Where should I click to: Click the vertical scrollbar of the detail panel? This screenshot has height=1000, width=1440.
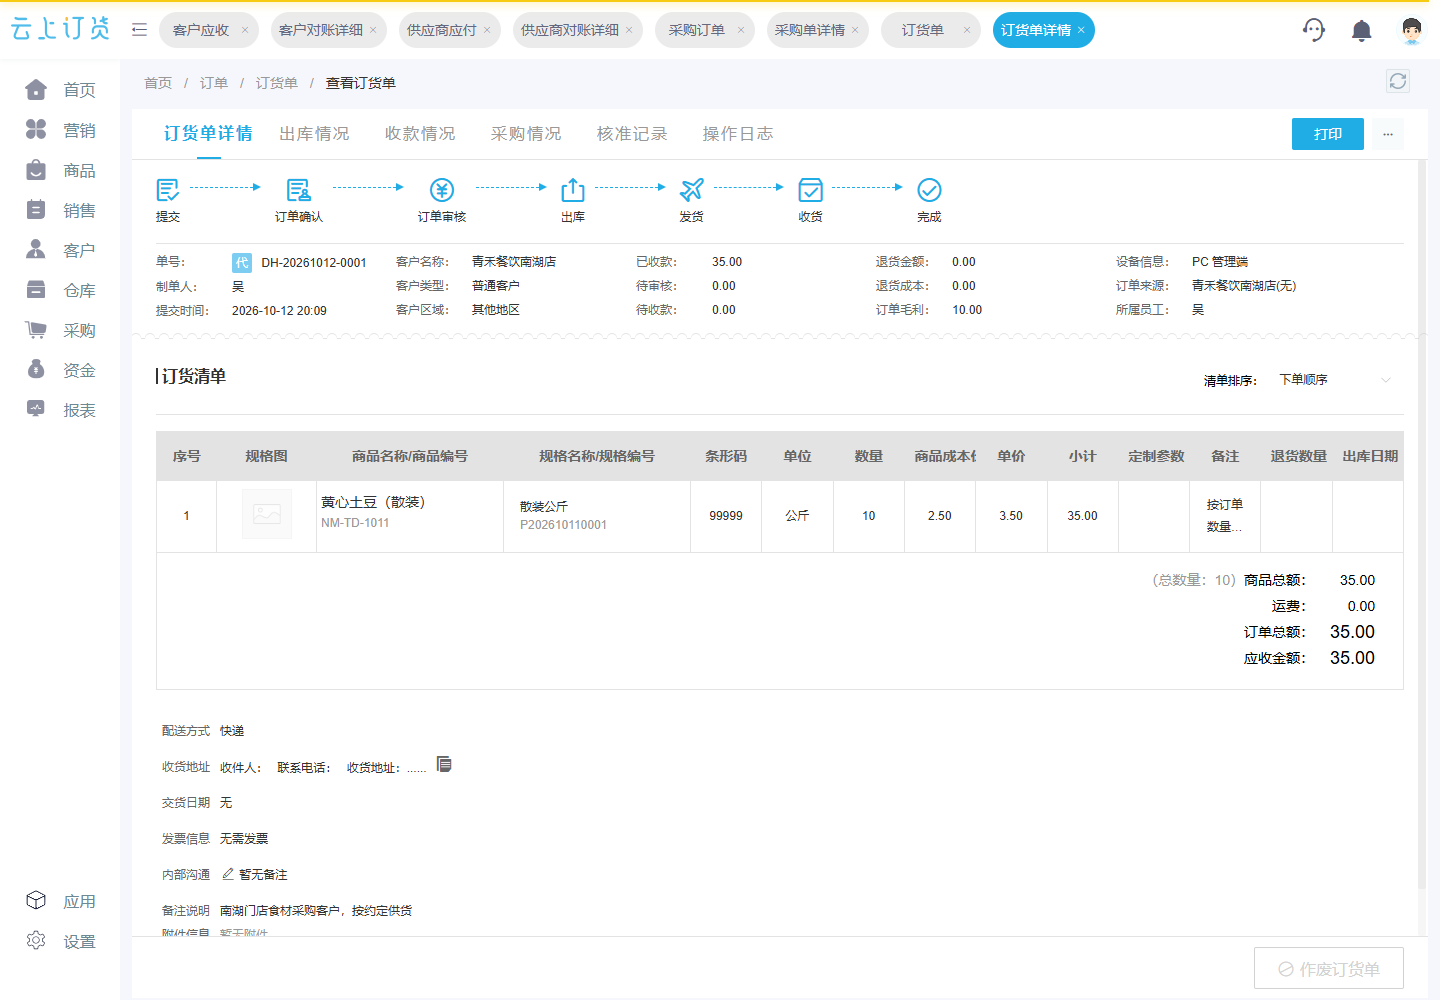coord(1421,525)
